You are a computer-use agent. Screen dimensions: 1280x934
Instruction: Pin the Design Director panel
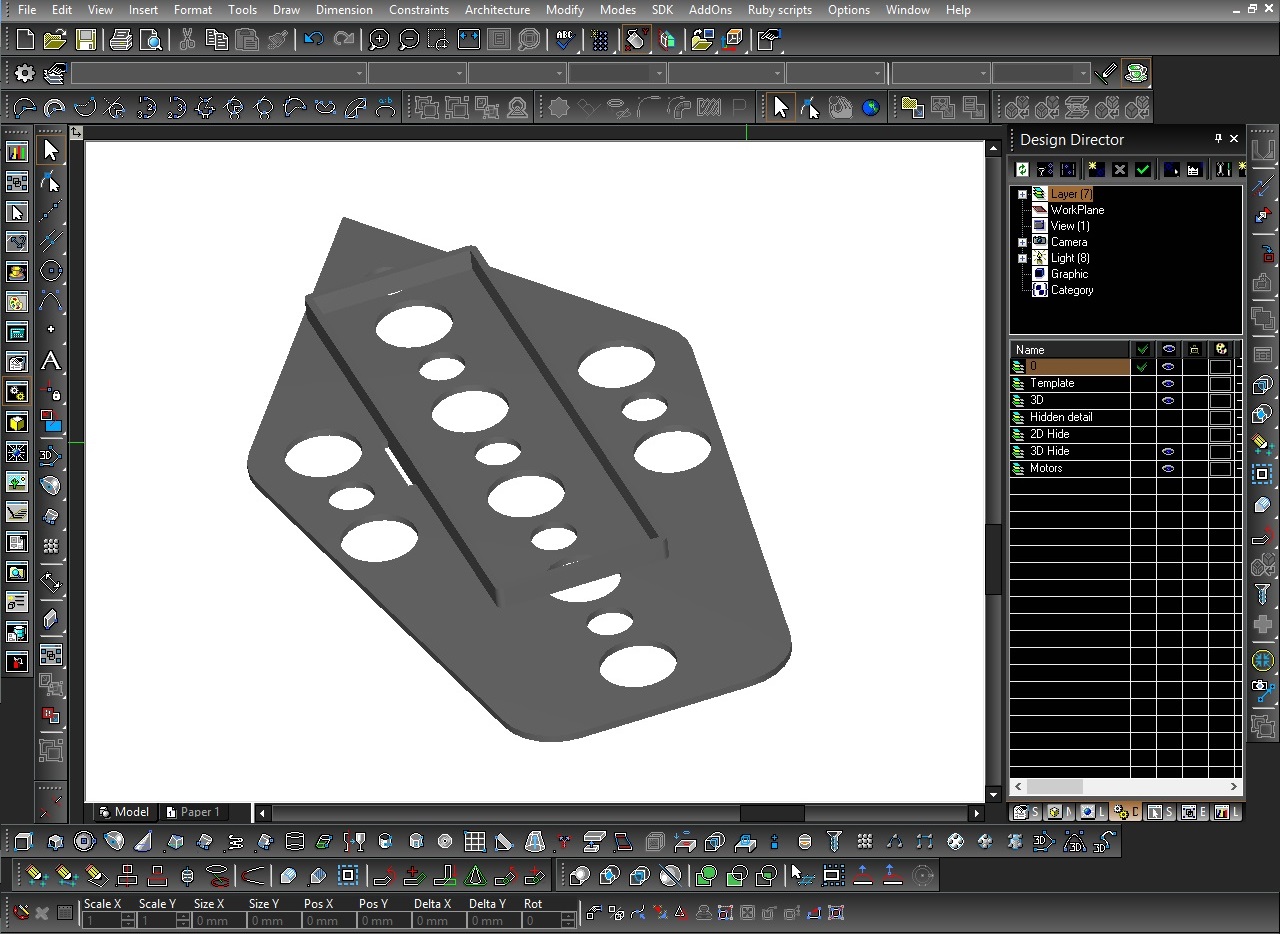click(1218, 139)
